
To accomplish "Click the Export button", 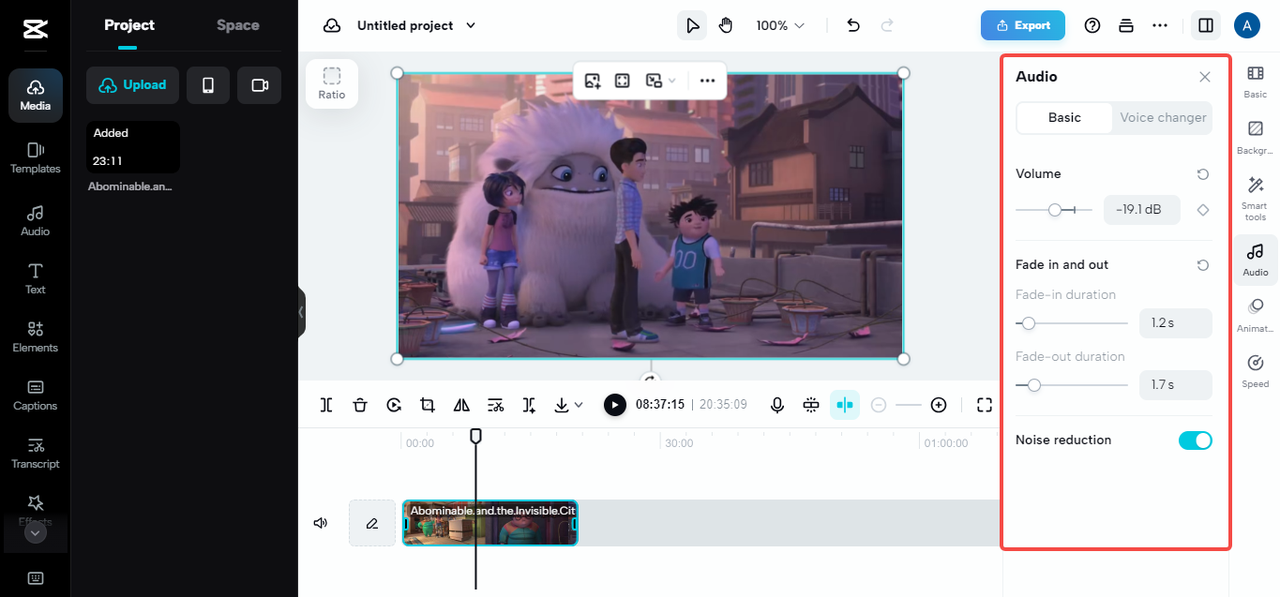I will 1023,25.
